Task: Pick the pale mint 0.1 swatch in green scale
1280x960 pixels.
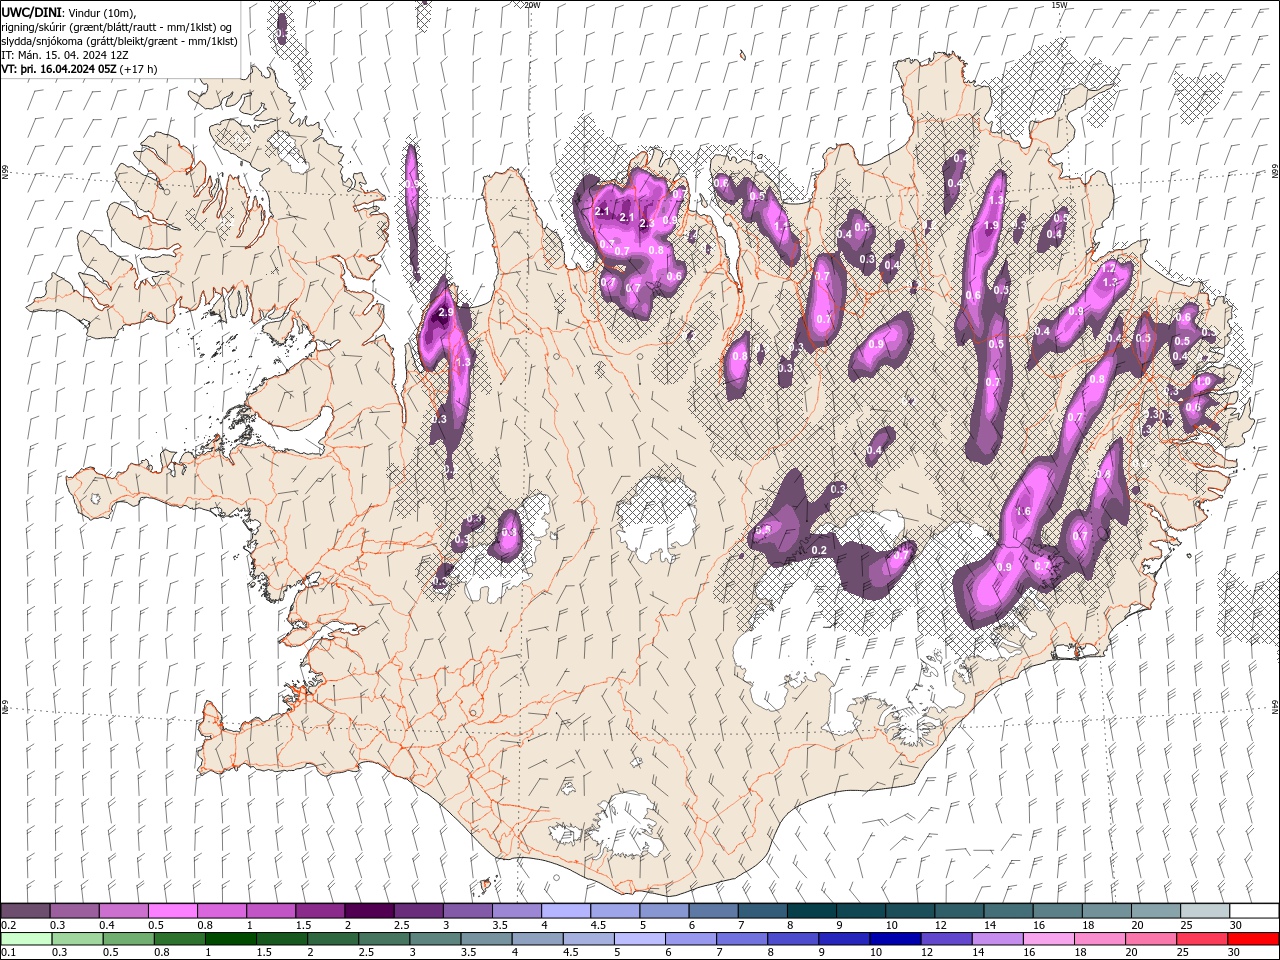Action: pos(26,939)
